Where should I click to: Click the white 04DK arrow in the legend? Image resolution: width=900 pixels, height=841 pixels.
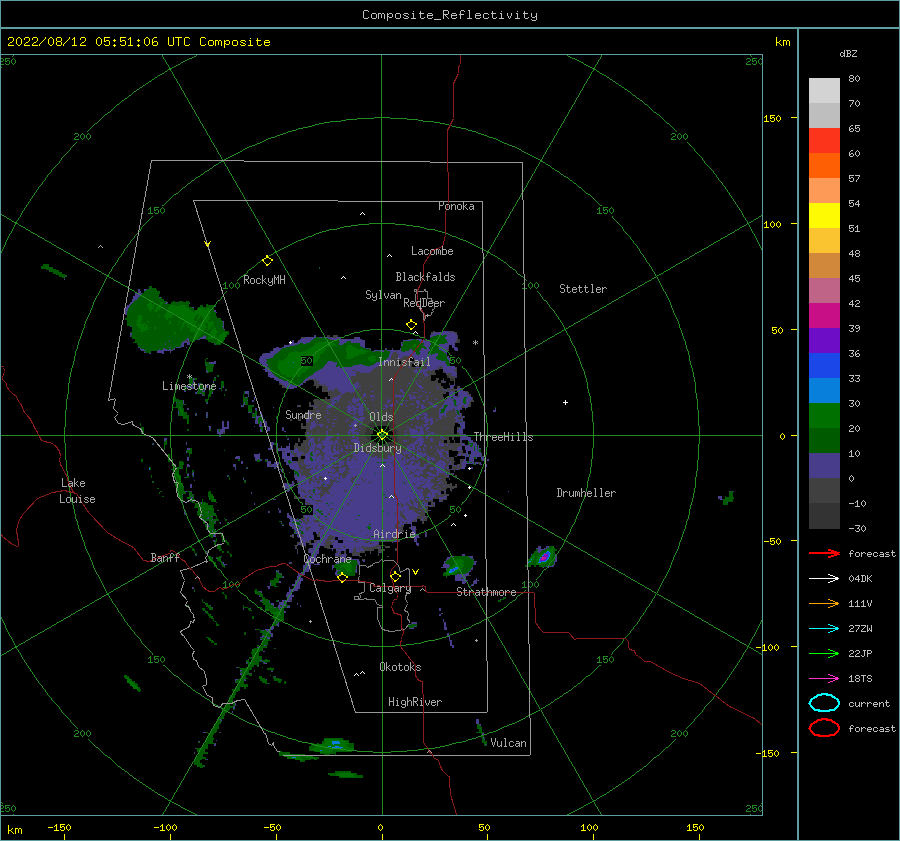[824, 578]
